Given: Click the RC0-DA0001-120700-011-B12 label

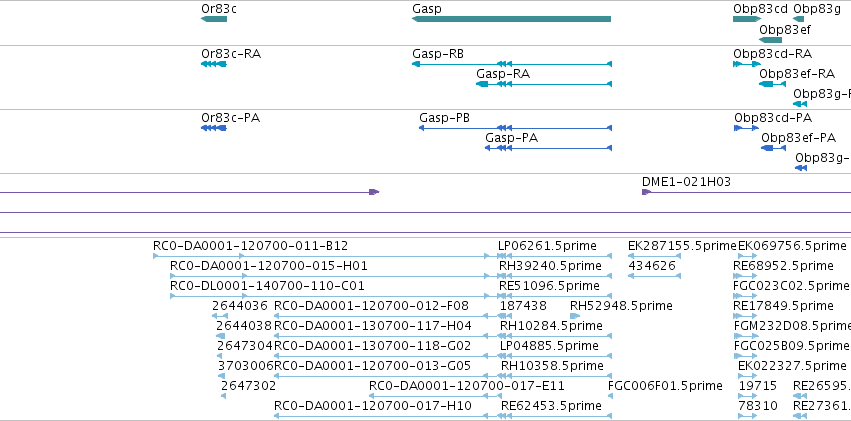Looking at the screenshot, I should coord(250,246).
